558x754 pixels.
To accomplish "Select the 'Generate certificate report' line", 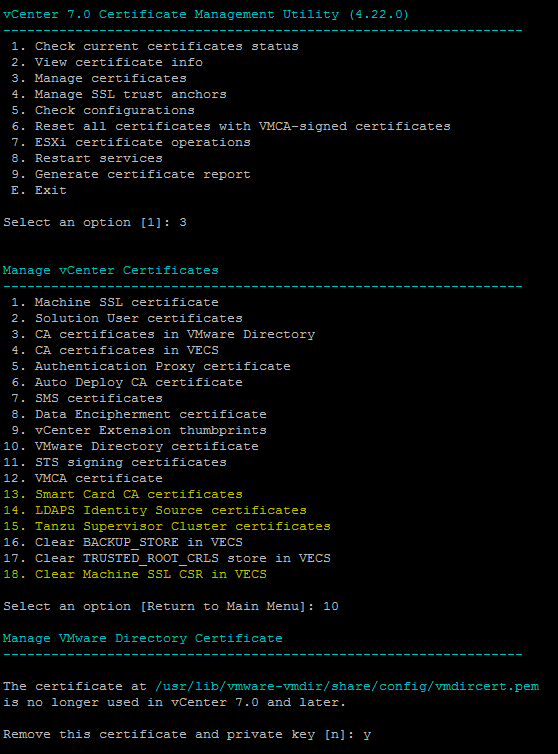I will [130, 175].
